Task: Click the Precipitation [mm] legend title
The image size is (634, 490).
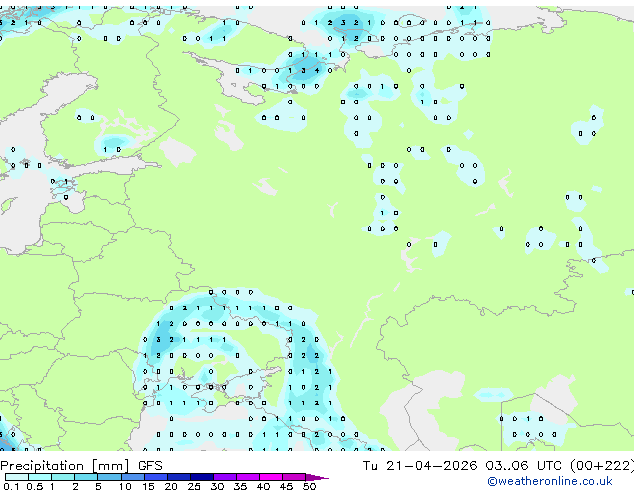Action: (x=65, y=466)
